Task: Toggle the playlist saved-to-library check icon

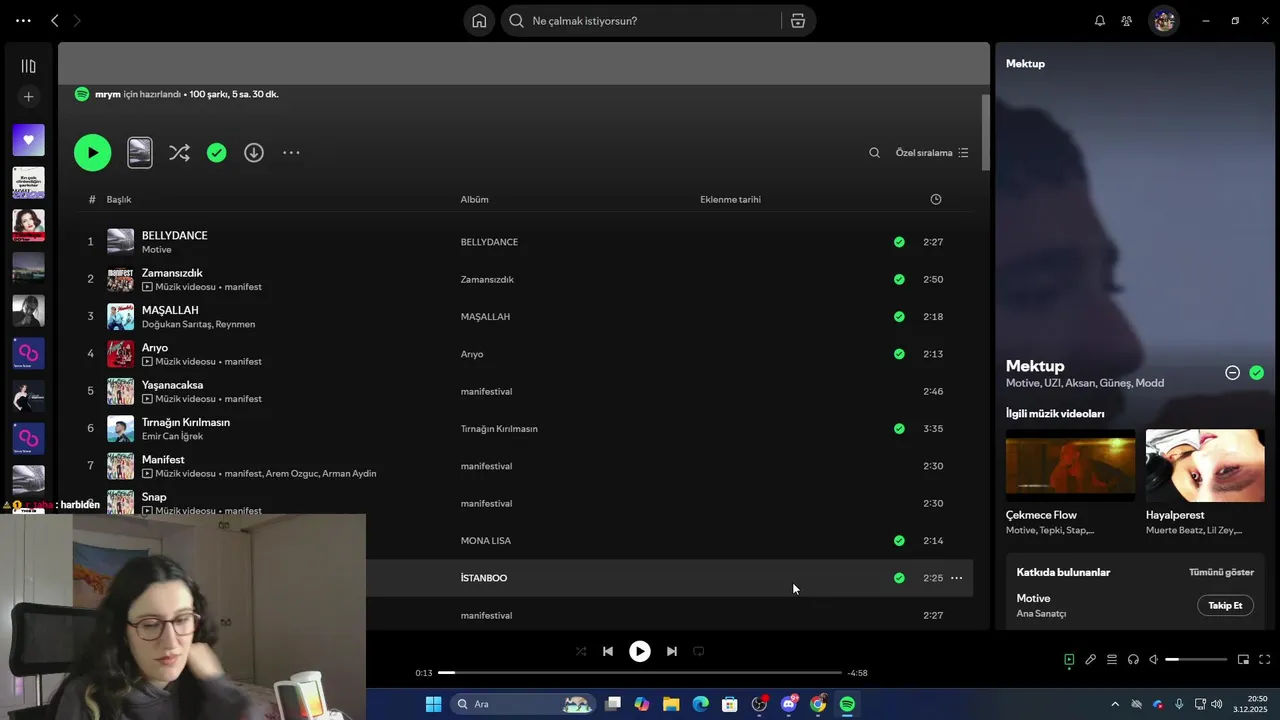Action: click(217, 153)
